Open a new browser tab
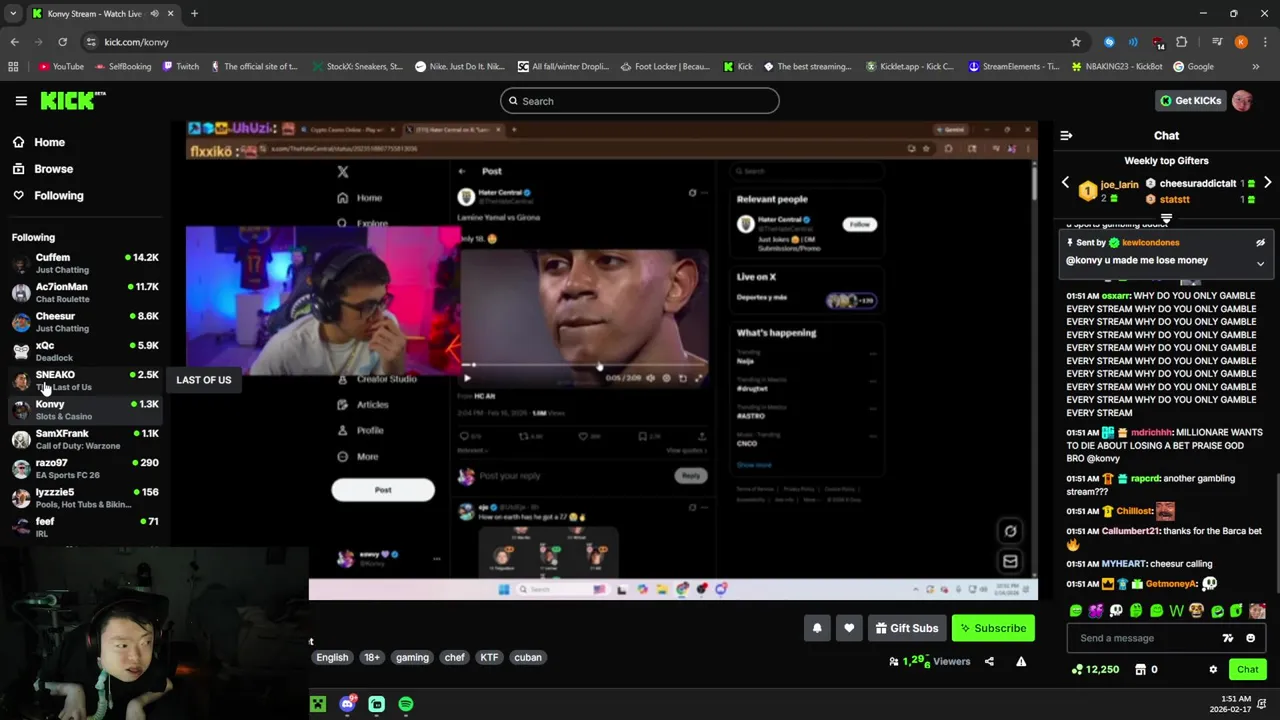 194,14
